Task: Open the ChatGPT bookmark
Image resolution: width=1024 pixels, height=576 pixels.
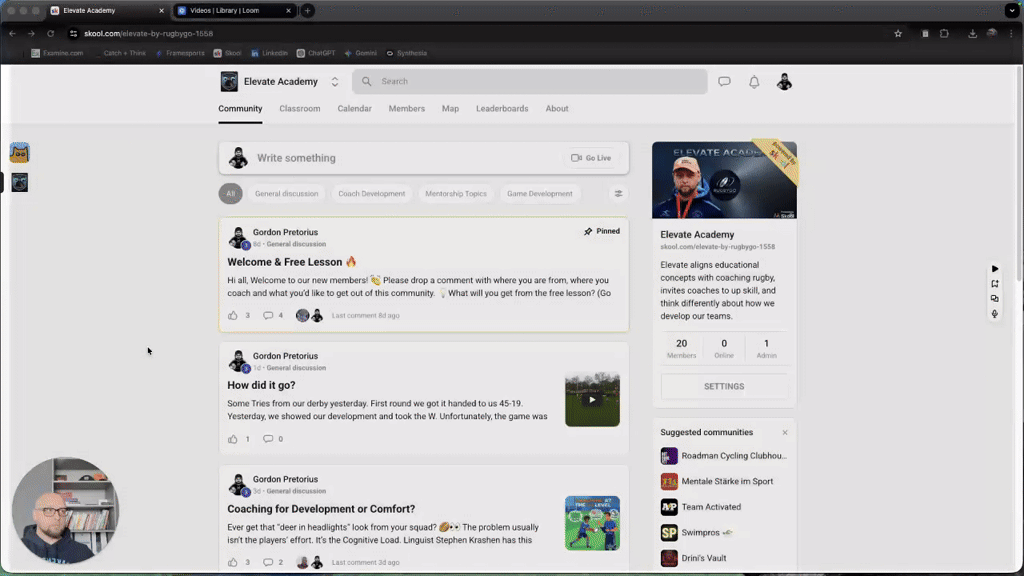Action: (316, 53)
